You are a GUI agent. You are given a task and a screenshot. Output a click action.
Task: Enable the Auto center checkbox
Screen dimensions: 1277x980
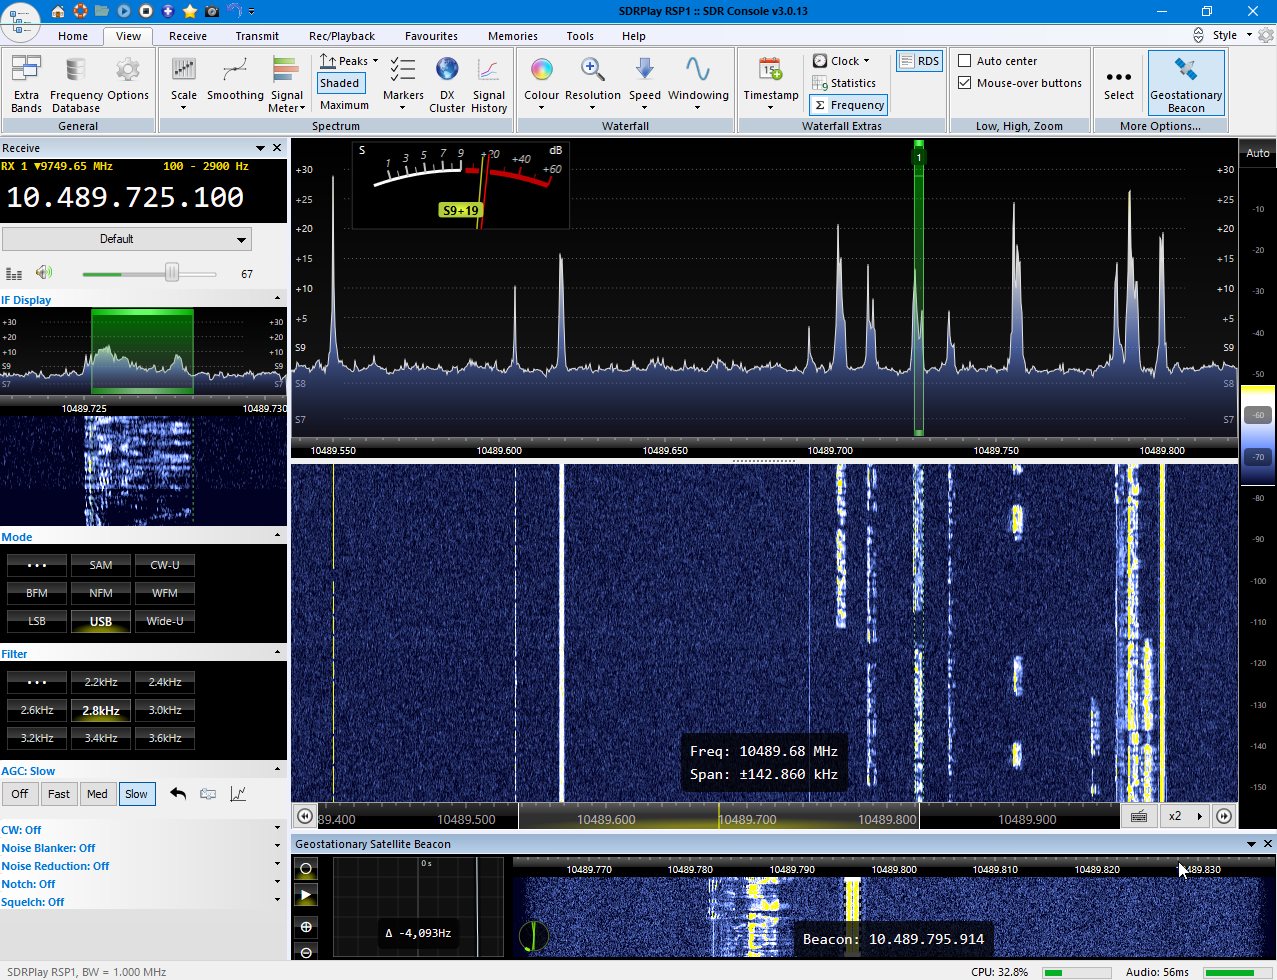(965, 61)
